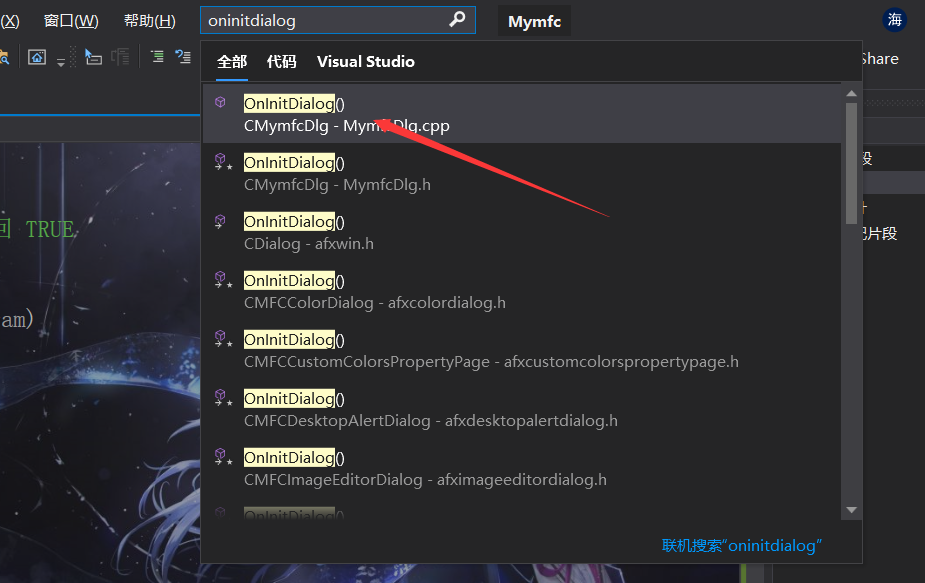Open OnInitDialog result in MymfcDlg.cpp

pyautogui.click(x=522, y=114)
